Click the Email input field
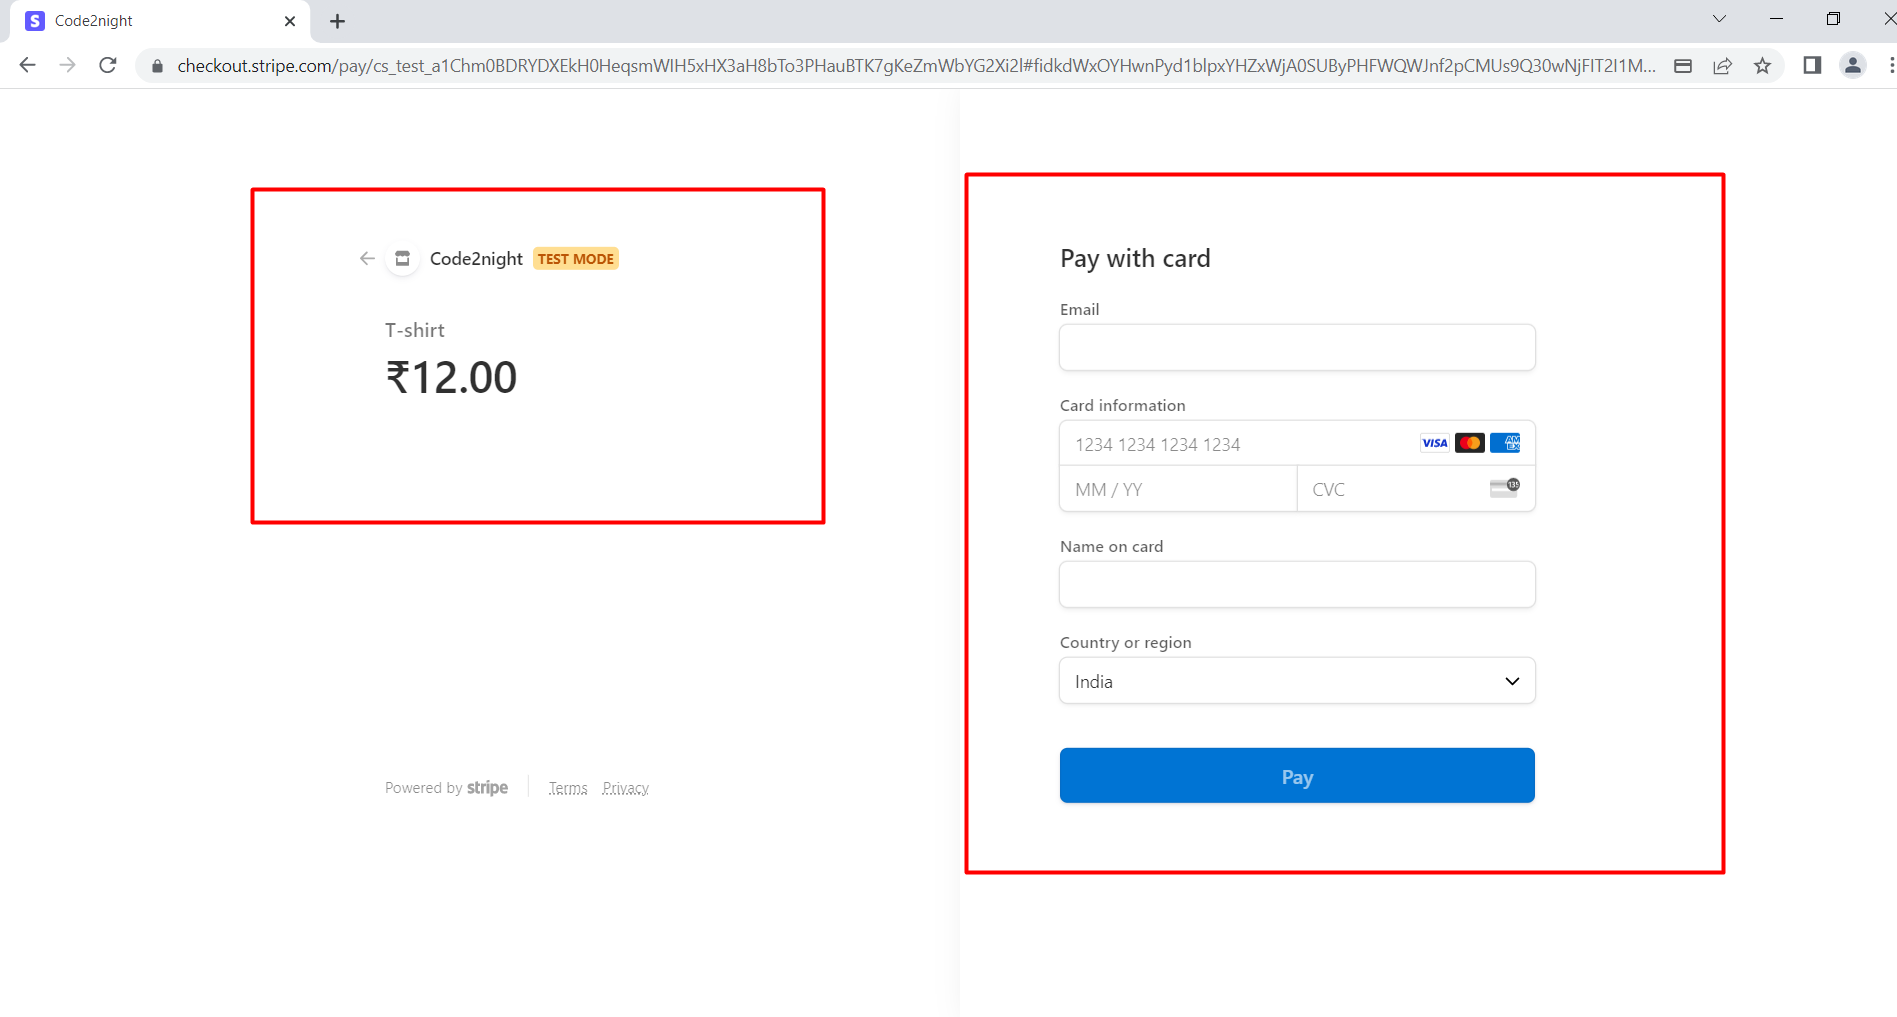The width and height of the screenshot is (1897, 1017). click(x=1297, y=347)
